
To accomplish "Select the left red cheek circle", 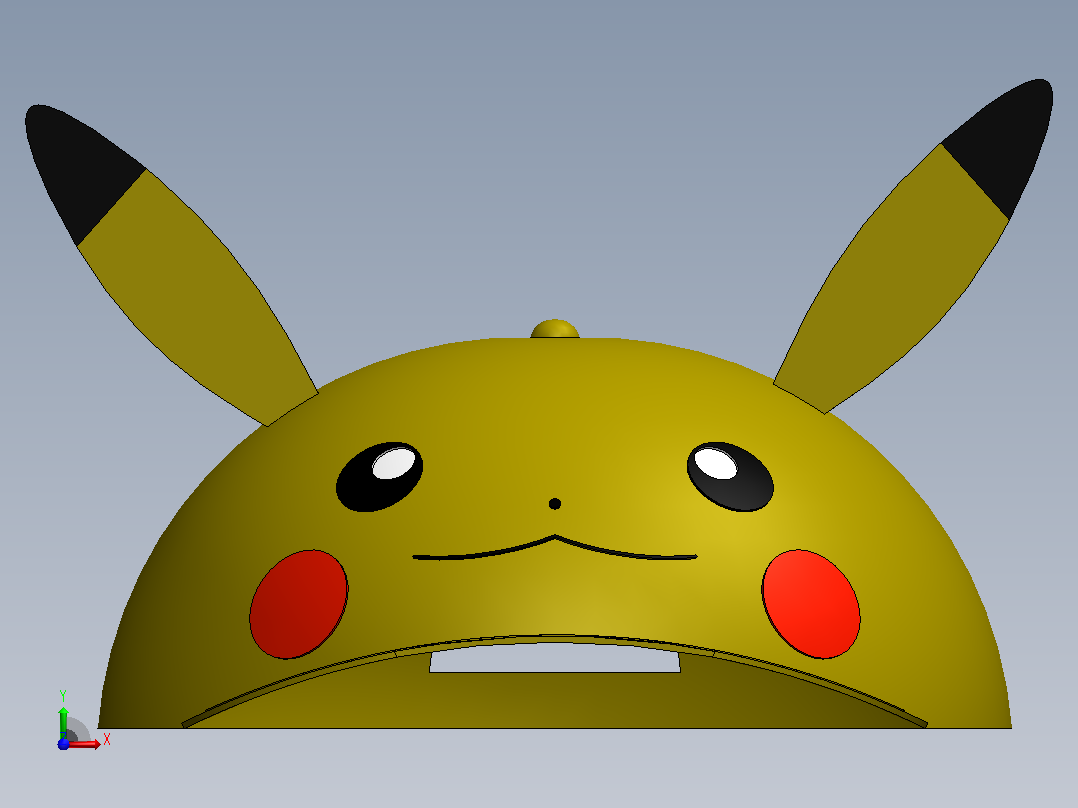I will point(298,604).
